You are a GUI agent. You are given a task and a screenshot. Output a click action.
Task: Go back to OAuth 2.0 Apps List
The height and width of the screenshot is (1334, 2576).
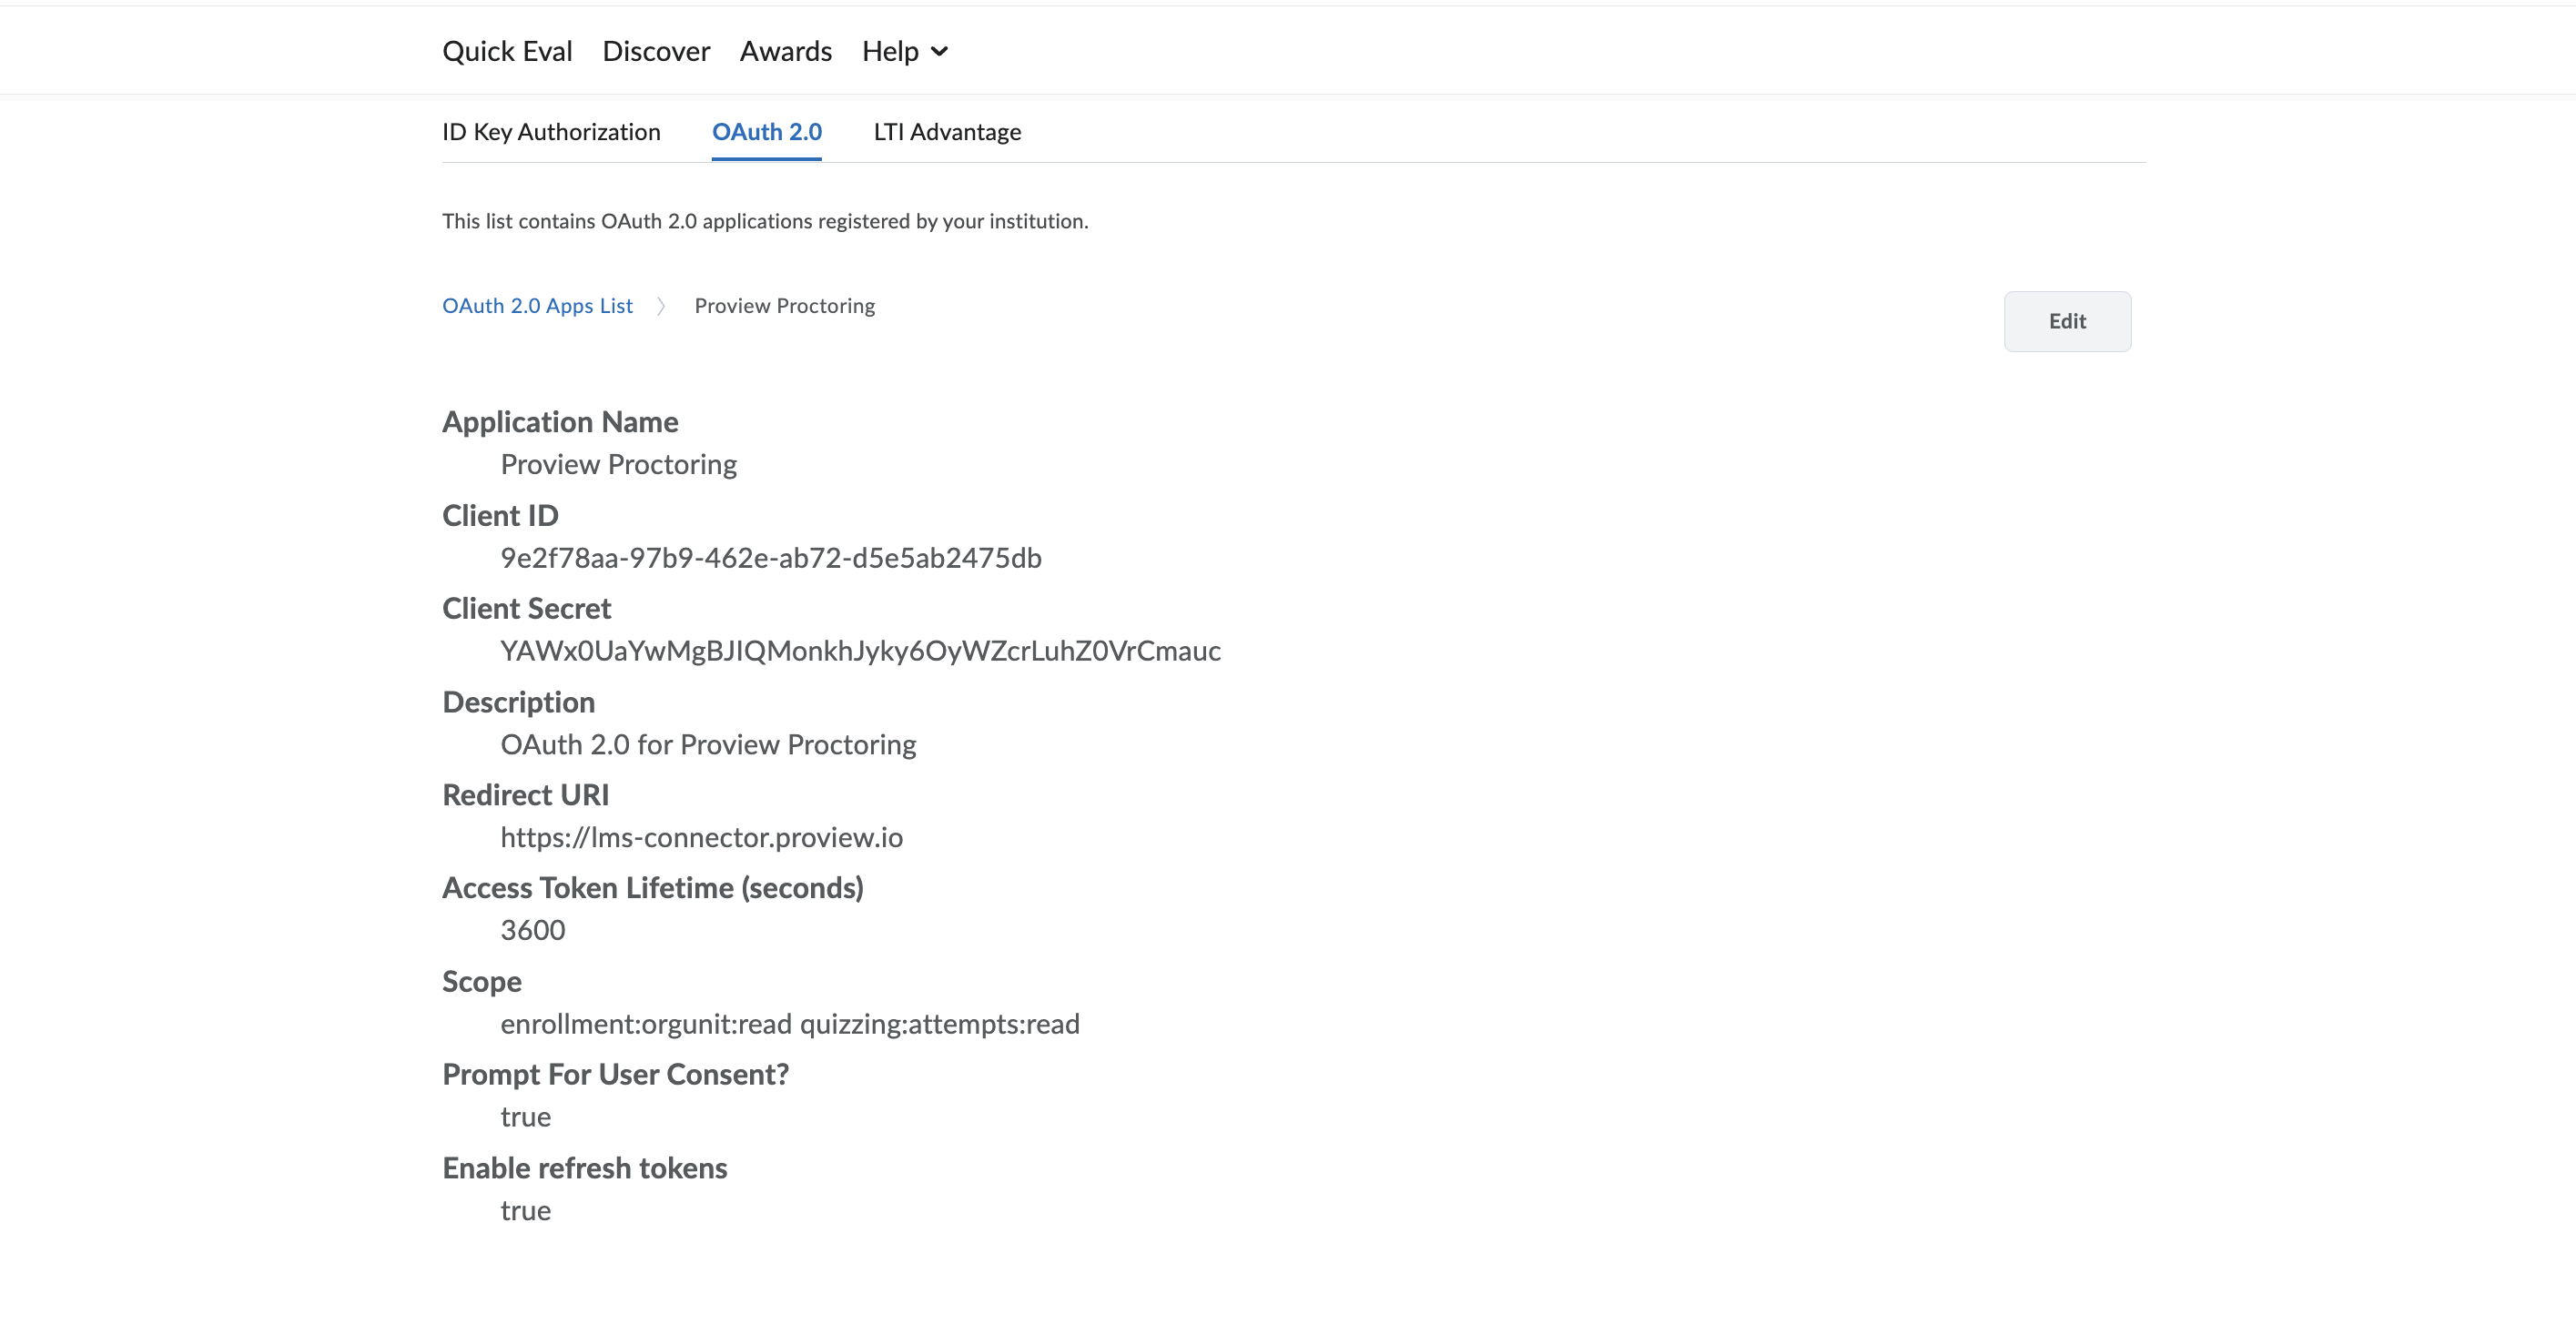tap(537, 306)
